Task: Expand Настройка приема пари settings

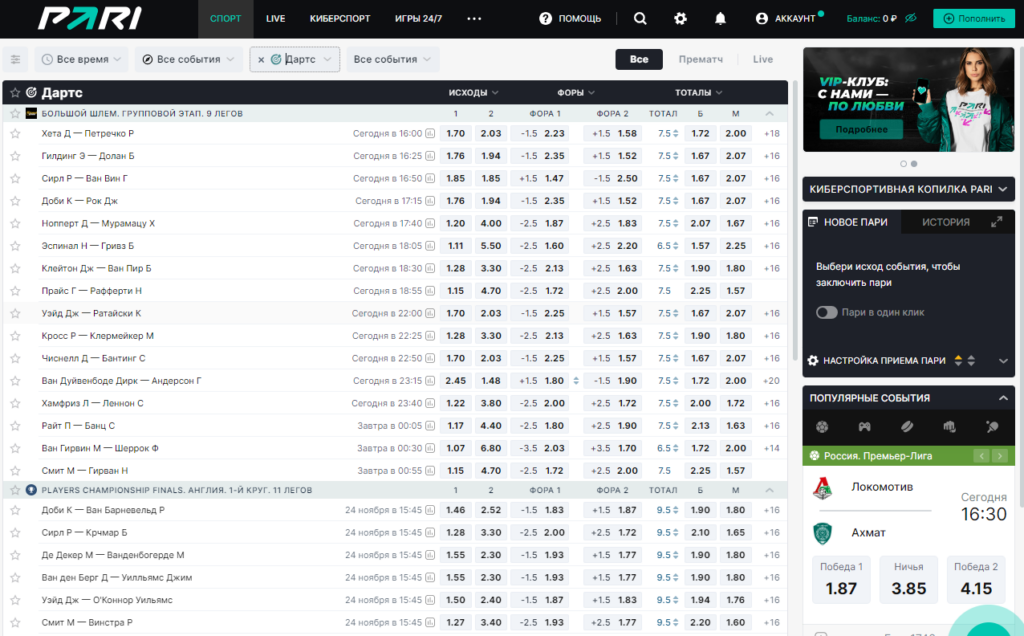Action: point(1003,360)
